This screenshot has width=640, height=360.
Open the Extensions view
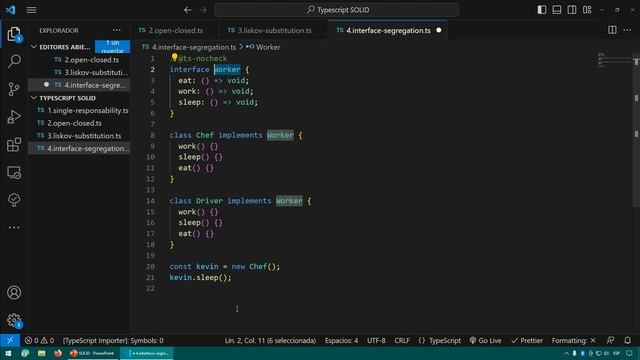tap(14, 144)
